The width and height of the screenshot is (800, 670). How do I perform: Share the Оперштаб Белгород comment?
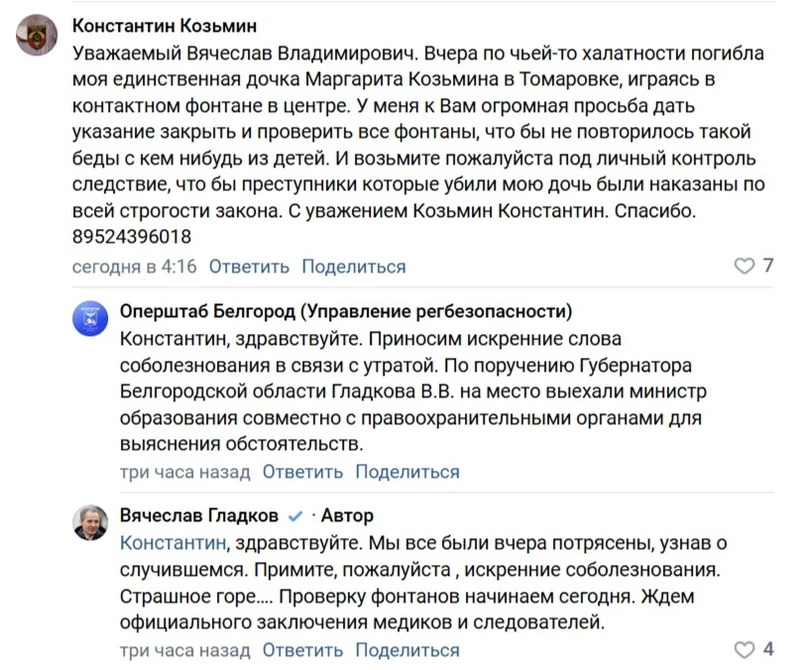[x=407, y=472]
